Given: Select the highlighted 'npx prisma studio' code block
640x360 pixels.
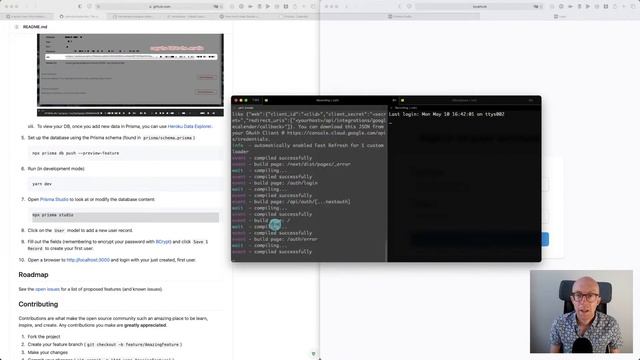Looking at the screenshot, I should click(x=125, y=217).
